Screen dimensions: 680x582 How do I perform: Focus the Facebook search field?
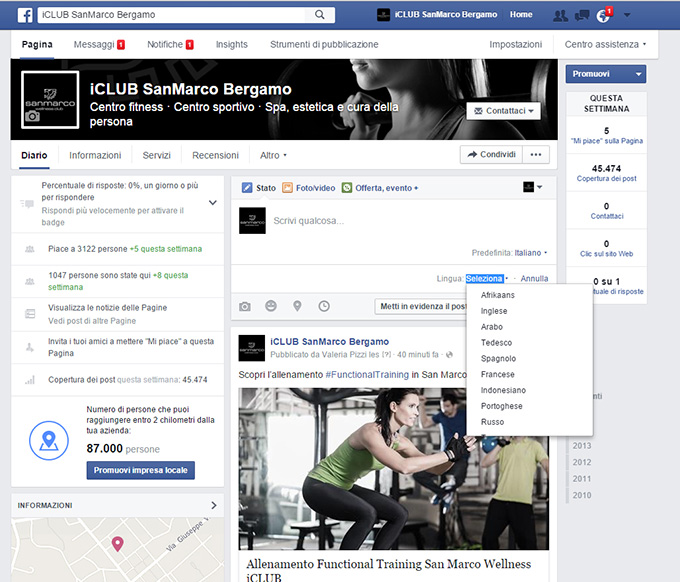coord(173,15)
